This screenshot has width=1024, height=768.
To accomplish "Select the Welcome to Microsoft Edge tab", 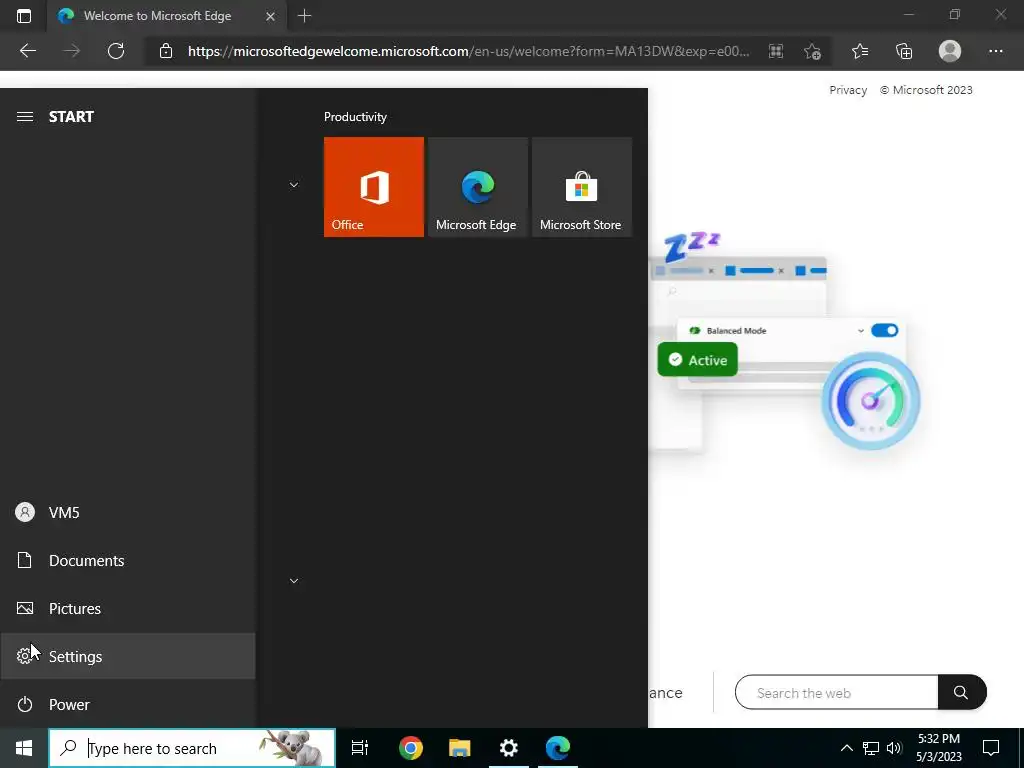I will 166,16.
